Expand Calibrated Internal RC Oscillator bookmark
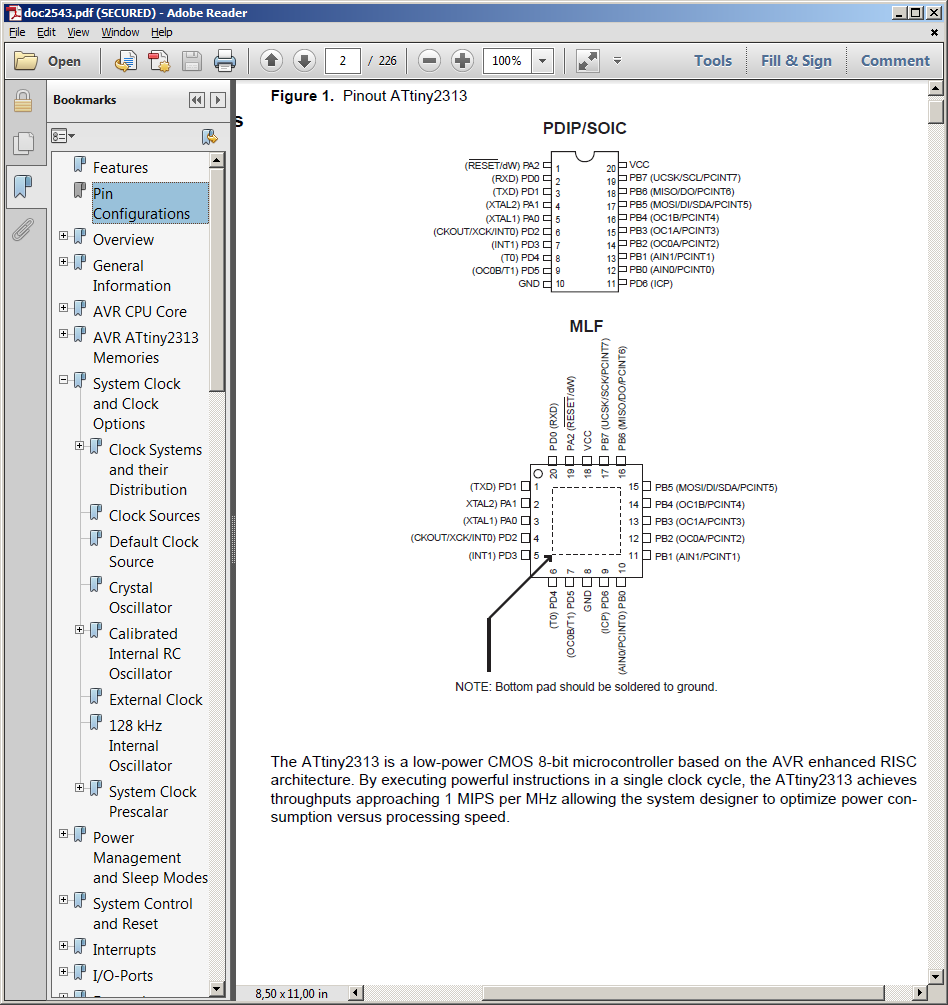Image resolution: width=948 pixels, height=1005 pixels. (x=79, y=629)
